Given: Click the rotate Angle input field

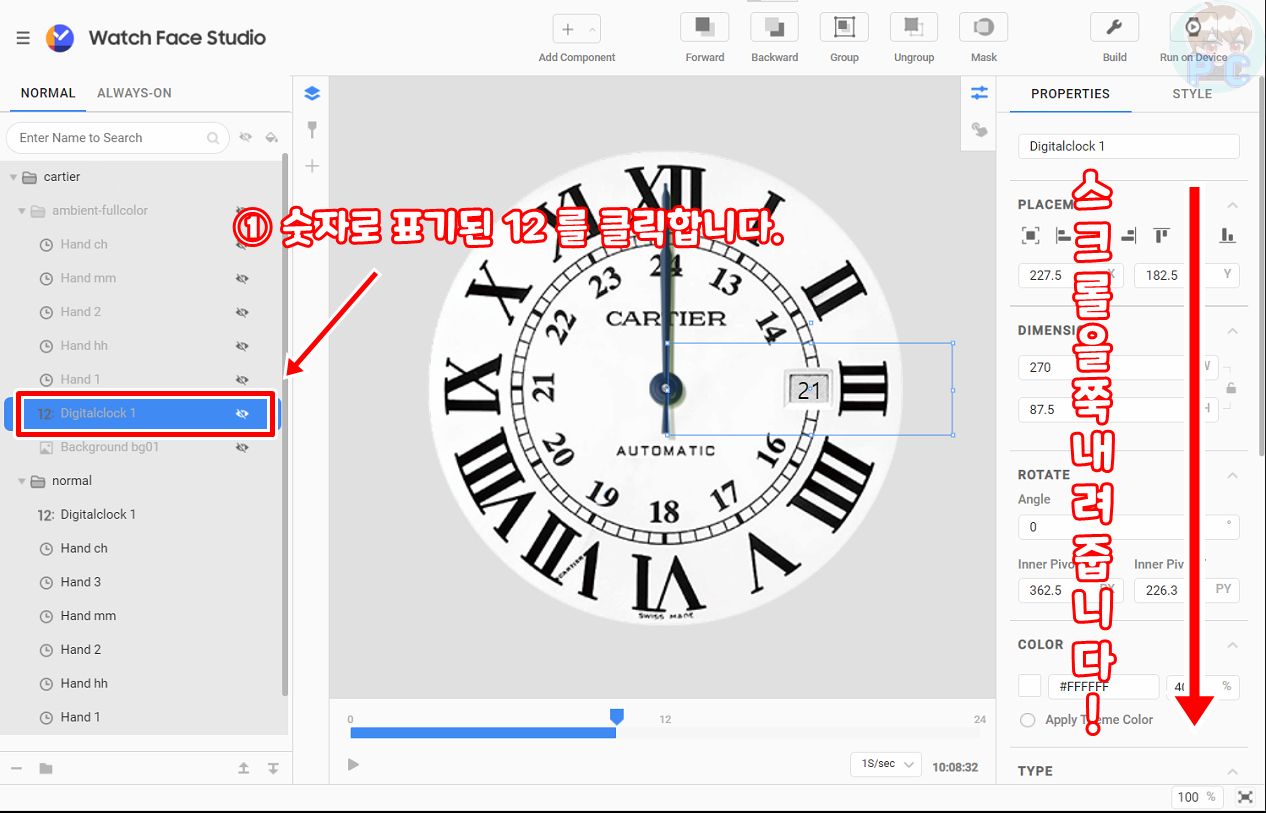Looking at the screenshot, I should coord(1129,527).
